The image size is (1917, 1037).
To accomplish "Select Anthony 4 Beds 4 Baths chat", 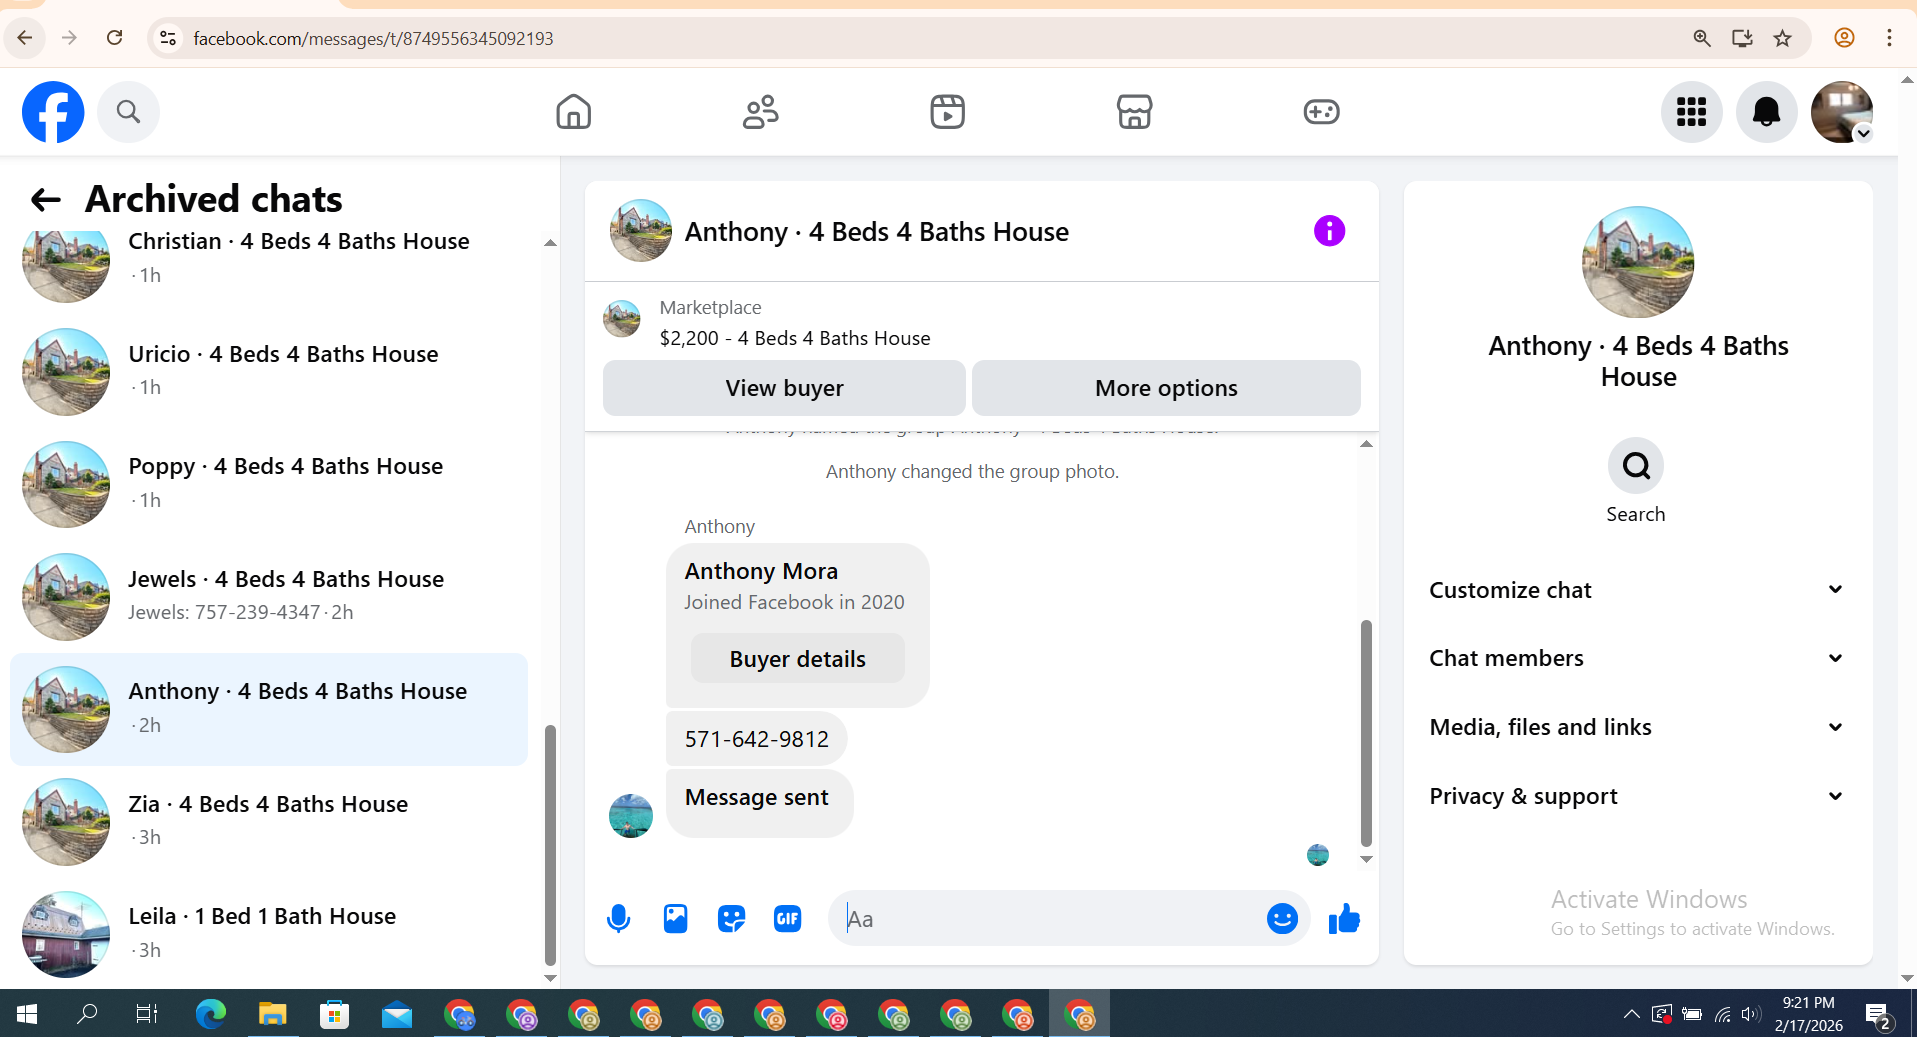I will point(269,709).
